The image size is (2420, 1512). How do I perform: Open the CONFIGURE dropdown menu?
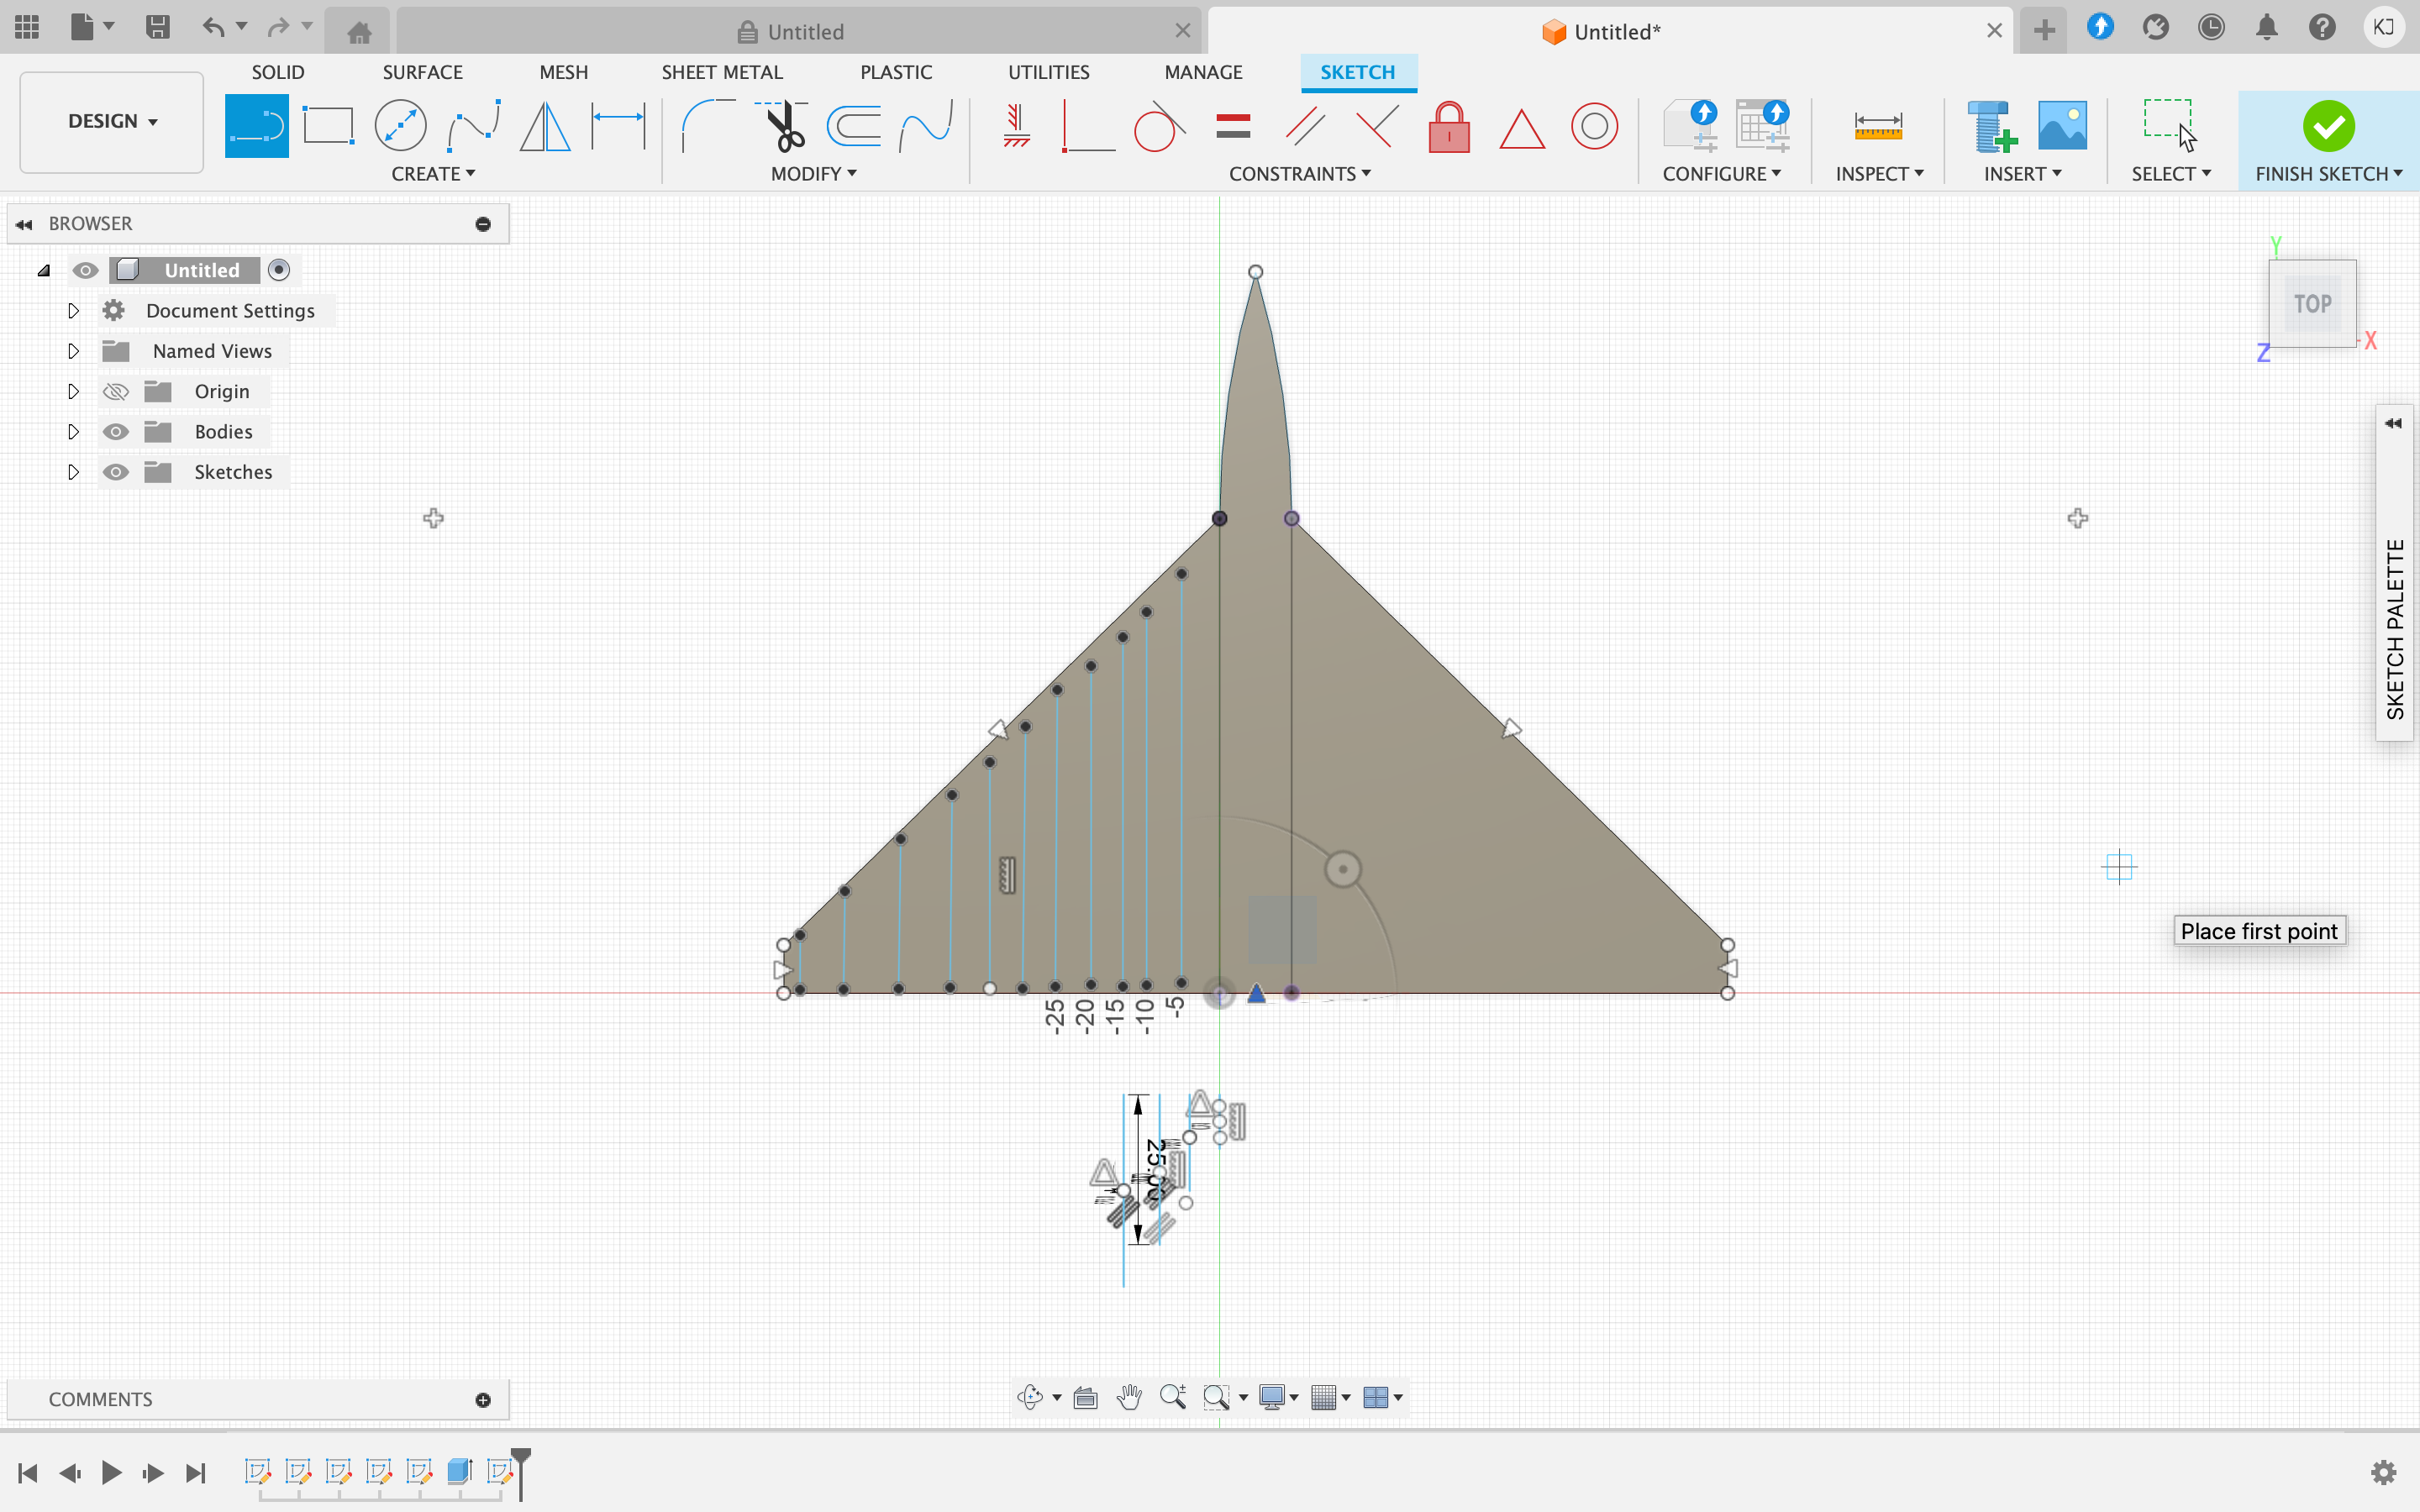(x=1721, y=174)
